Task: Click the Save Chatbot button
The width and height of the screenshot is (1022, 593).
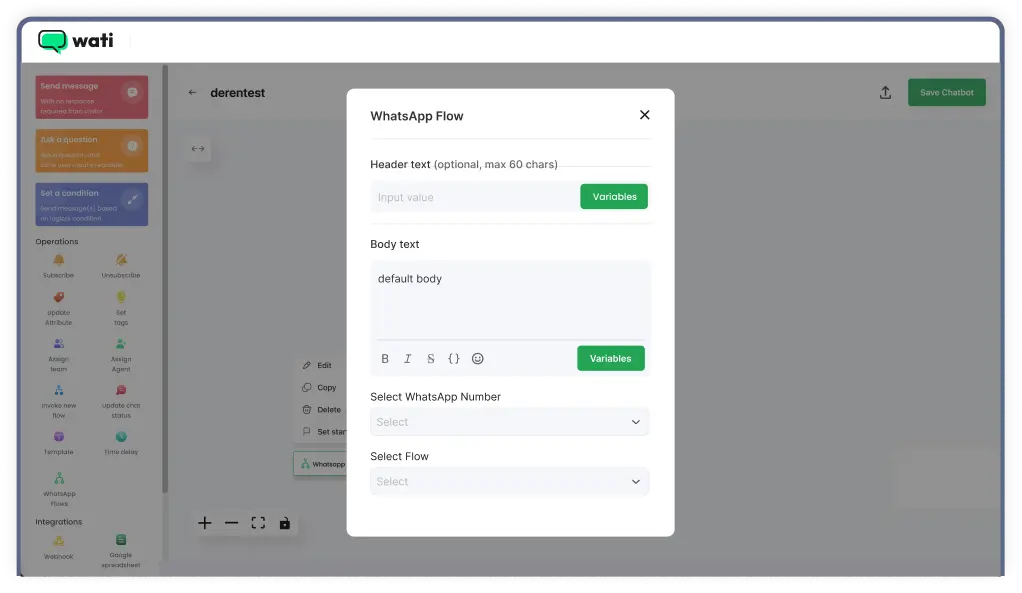Action: pyautogui.click(x=946, y=91)
